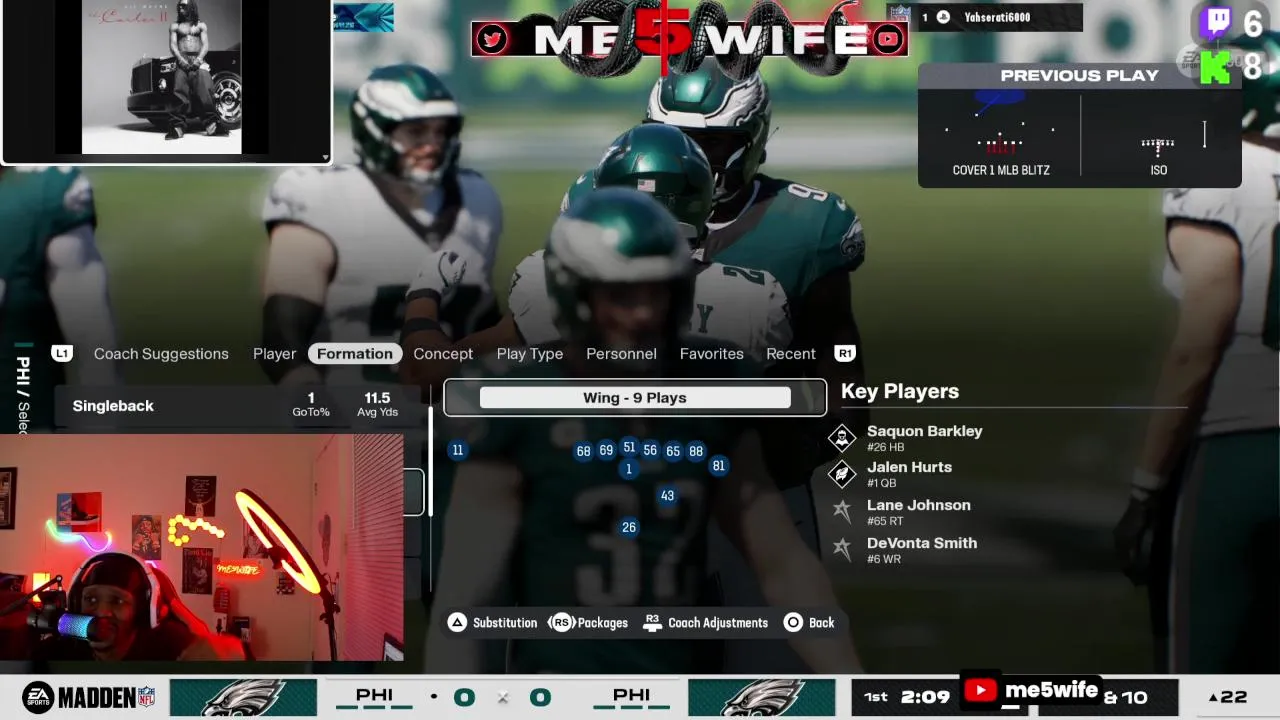Go to the Favorites tab

[712, 354]
